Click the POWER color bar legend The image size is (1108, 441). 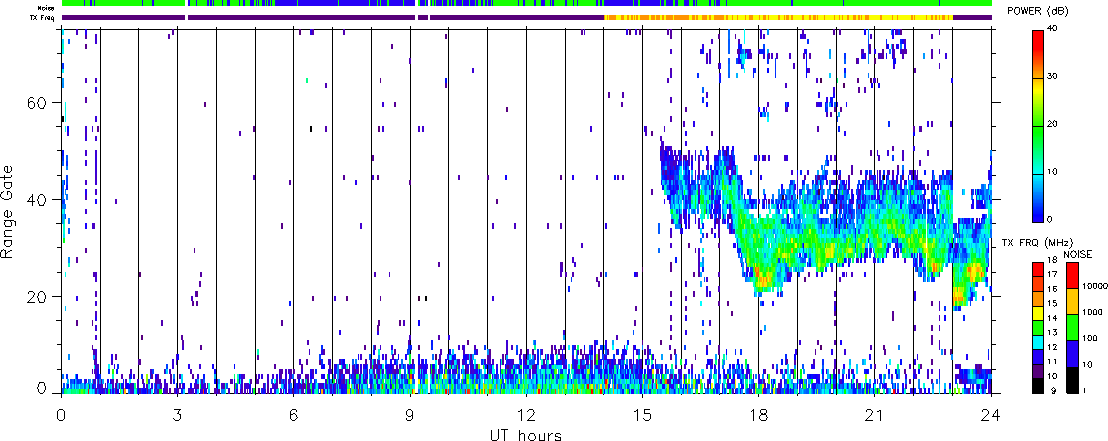1038,125
